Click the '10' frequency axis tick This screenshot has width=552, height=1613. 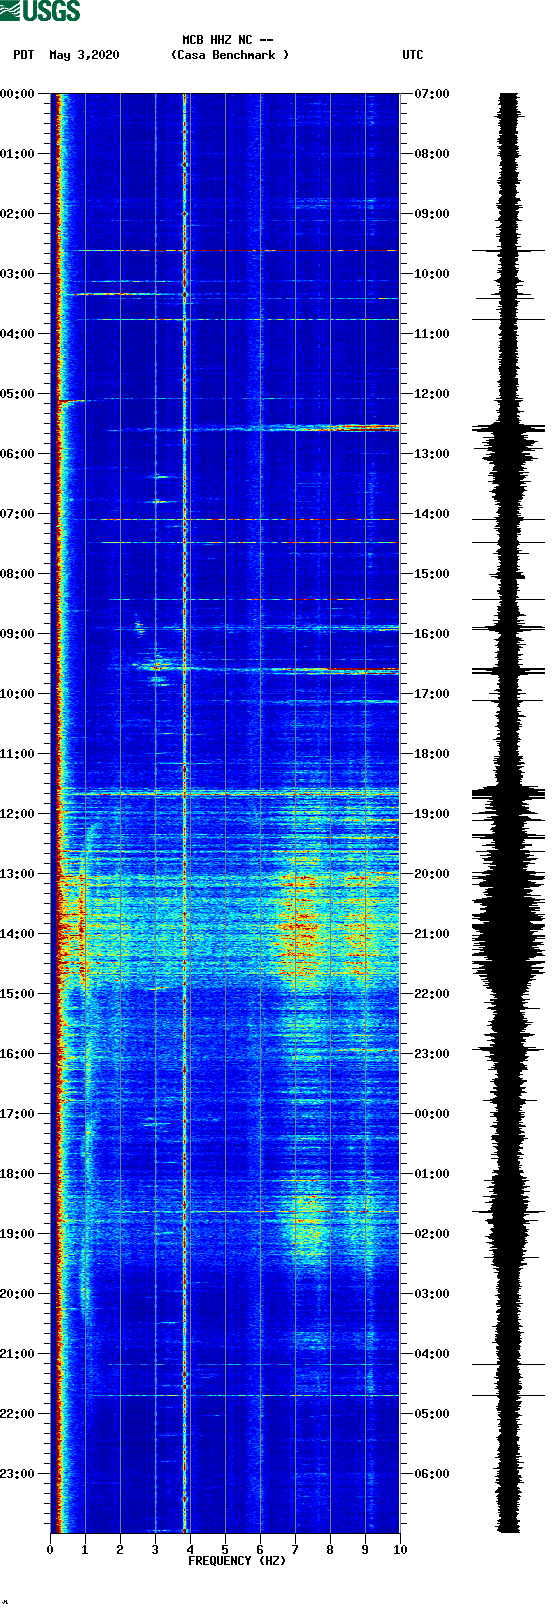point(400,1550)
